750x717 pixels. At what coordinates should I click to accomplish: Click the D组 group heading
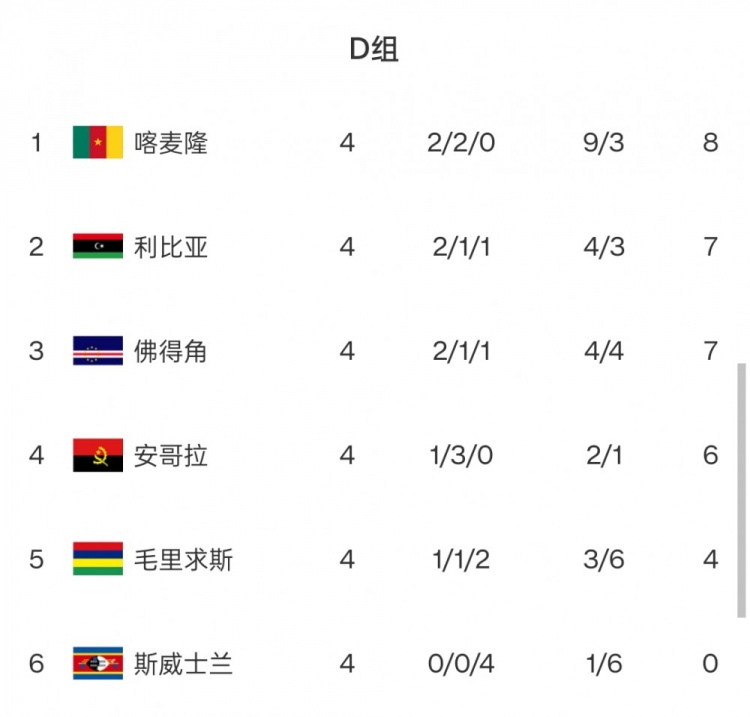[x=374, y=50]
